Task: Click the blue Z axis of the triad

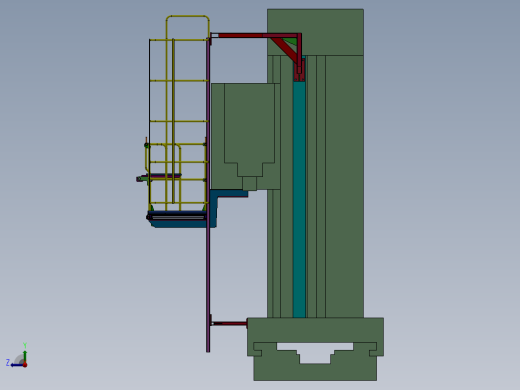Action: click(16, 365)
